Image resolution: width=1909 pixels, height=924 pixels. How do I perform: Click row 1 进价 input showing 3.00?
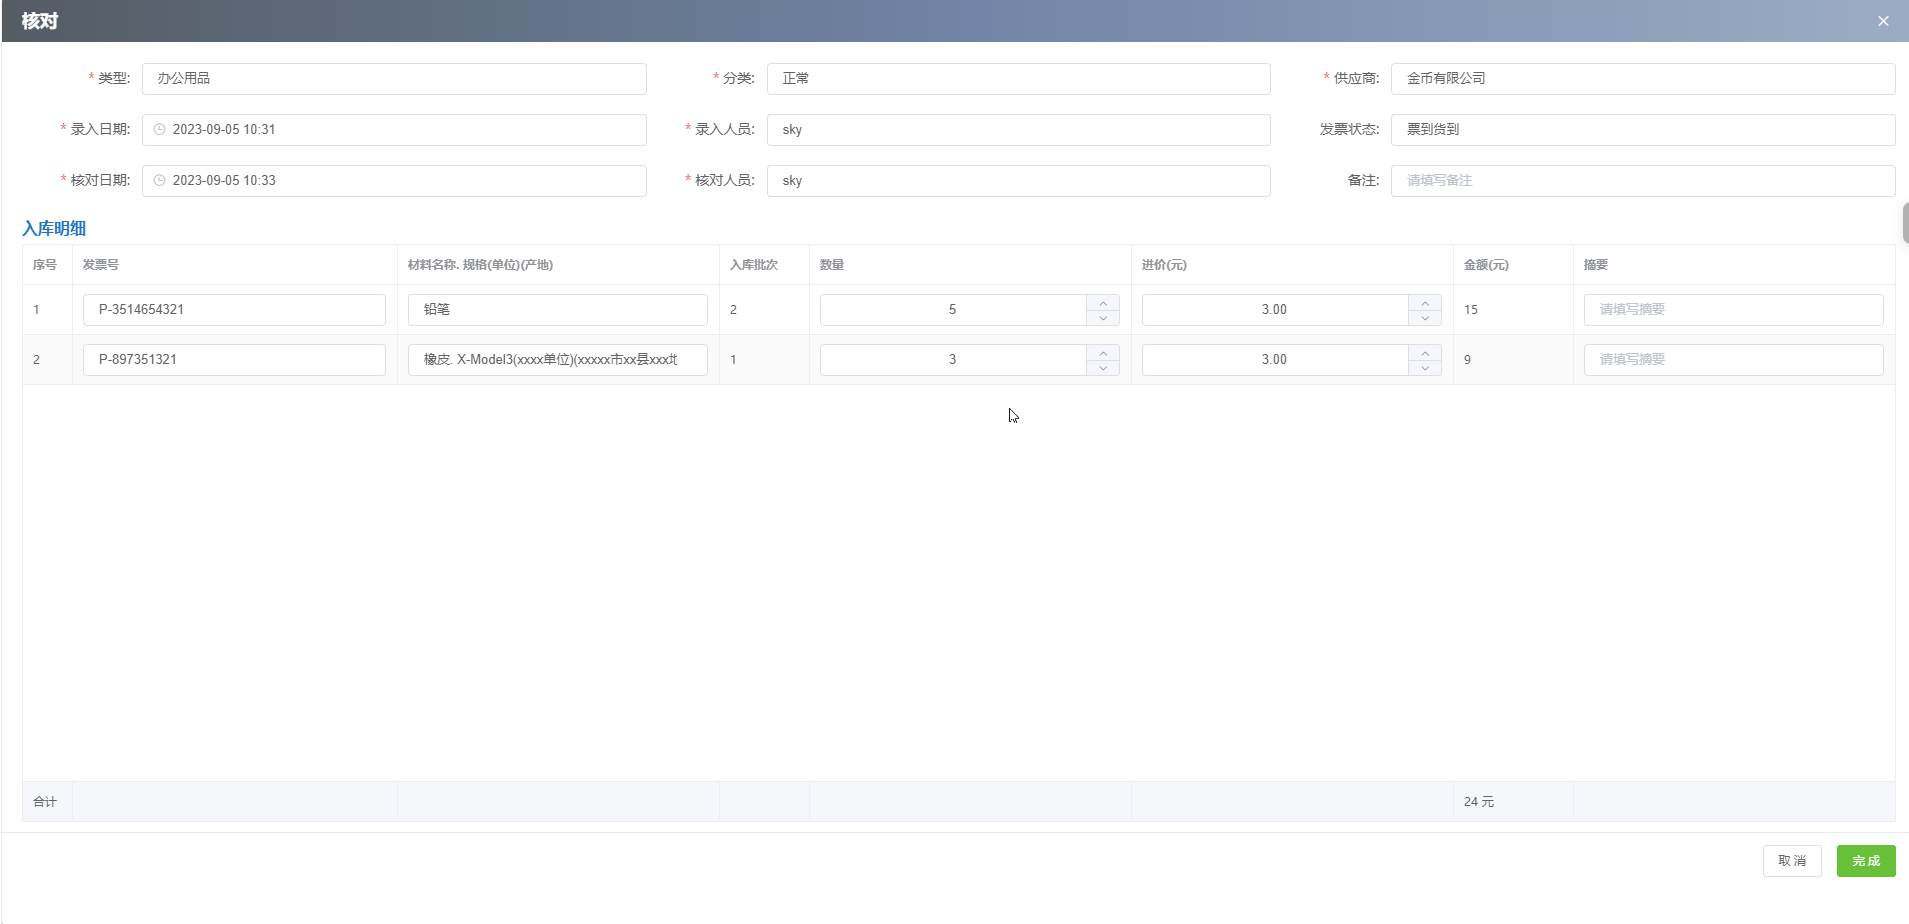click(1275, 310)
